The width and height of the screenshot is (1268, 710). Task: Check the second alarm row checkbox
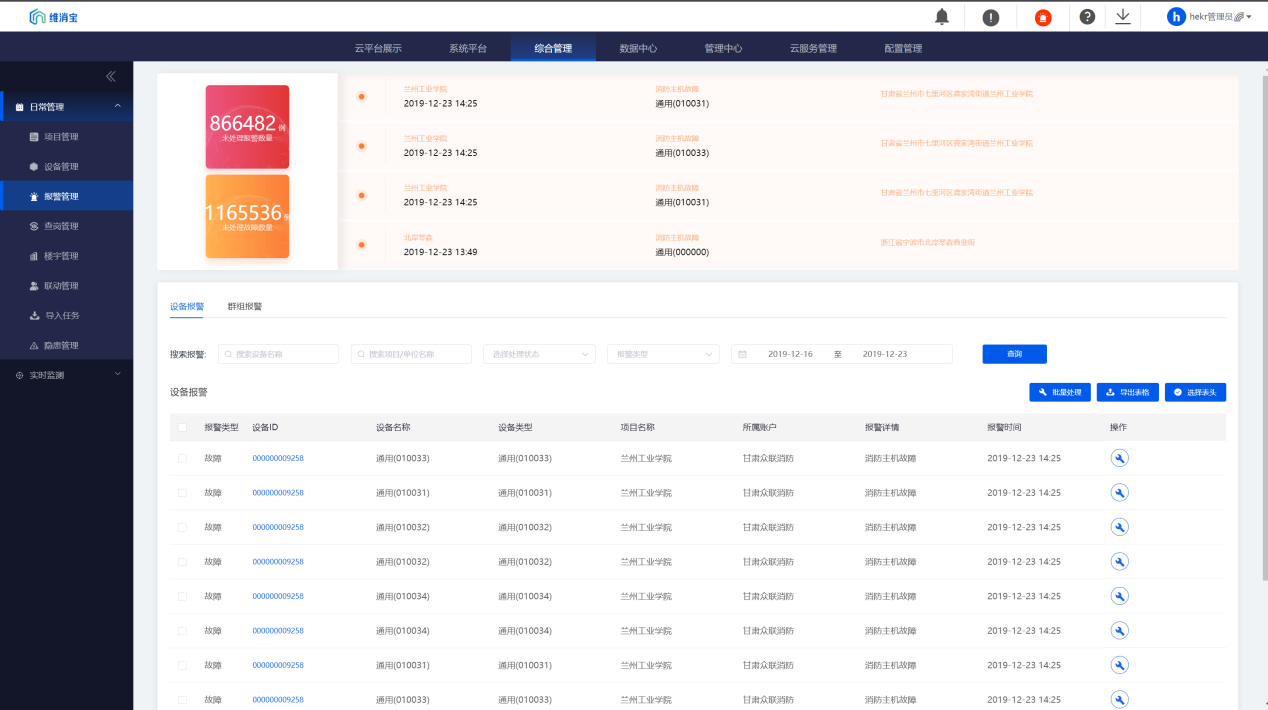click(x=182, y=493)
